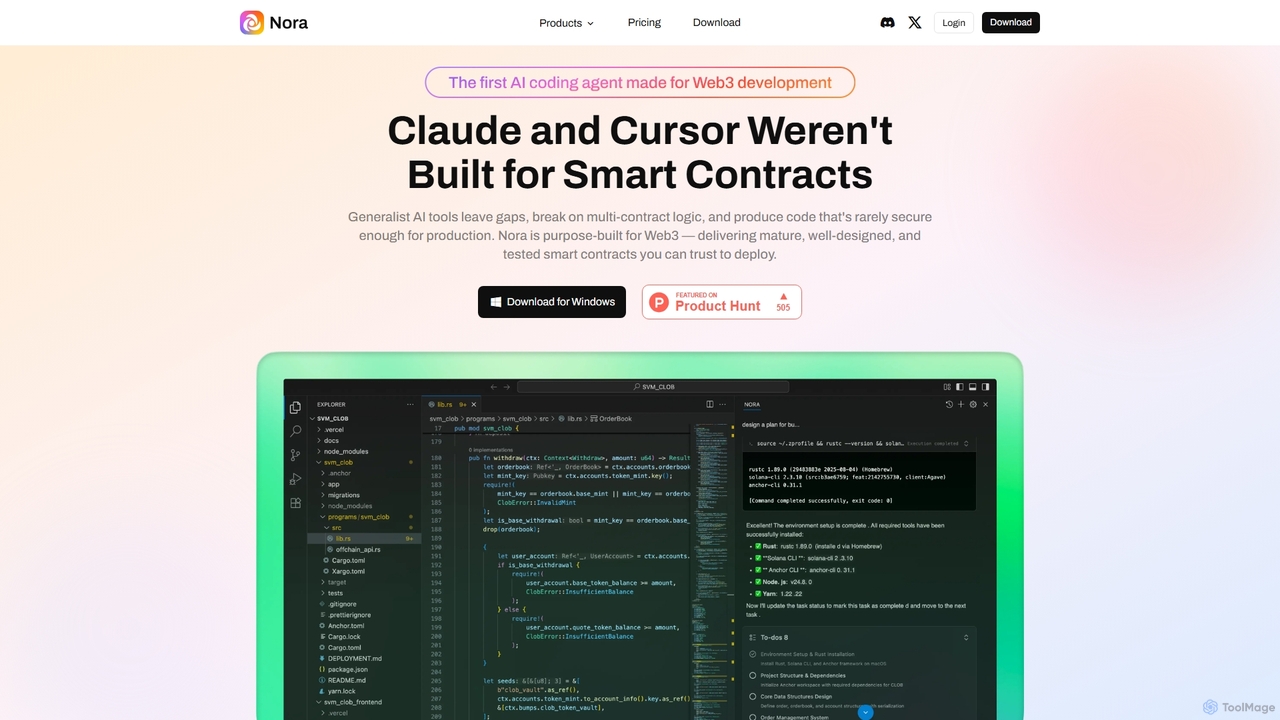Click the Explorer panel more actions ellipsis
This screenshot has width=1280, height=720.
click(410, 405)
